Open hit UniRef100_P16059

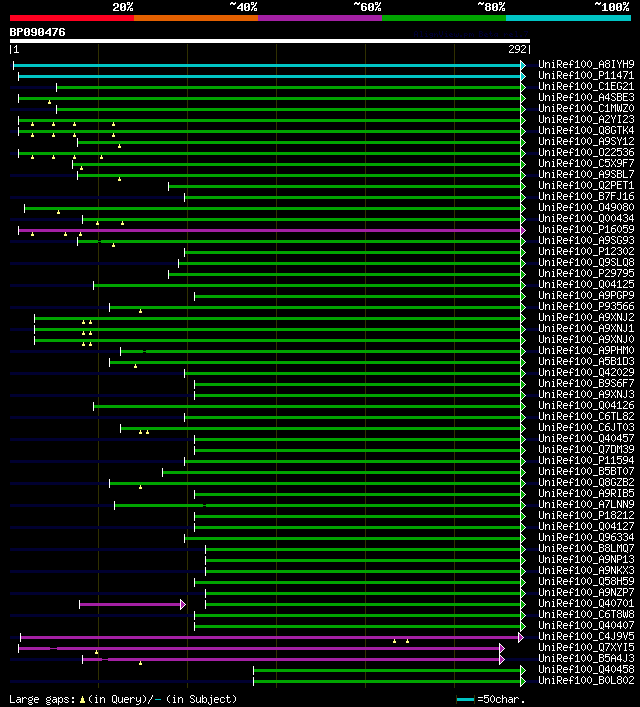tap(586, 230)
